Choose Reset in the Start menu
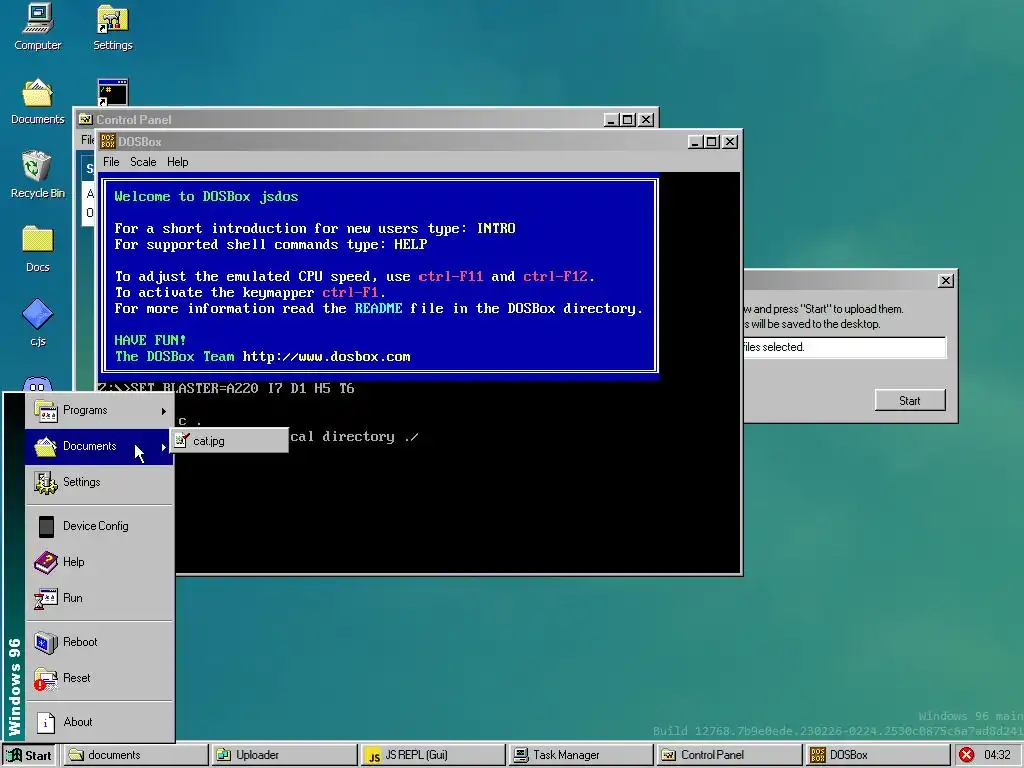Viewport: 1024px width, 768px height. 99,678
